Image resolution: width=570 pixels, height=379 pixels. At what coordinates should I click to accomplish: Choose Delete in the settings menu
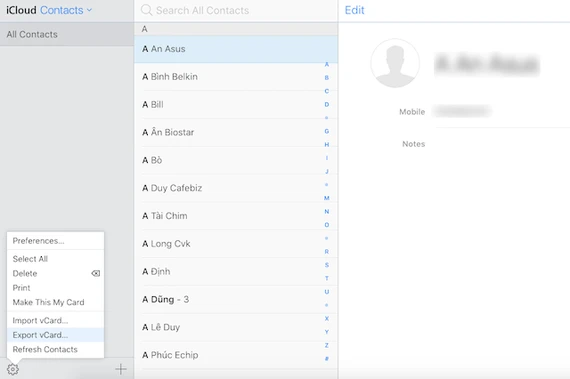[x=55, y=273]
